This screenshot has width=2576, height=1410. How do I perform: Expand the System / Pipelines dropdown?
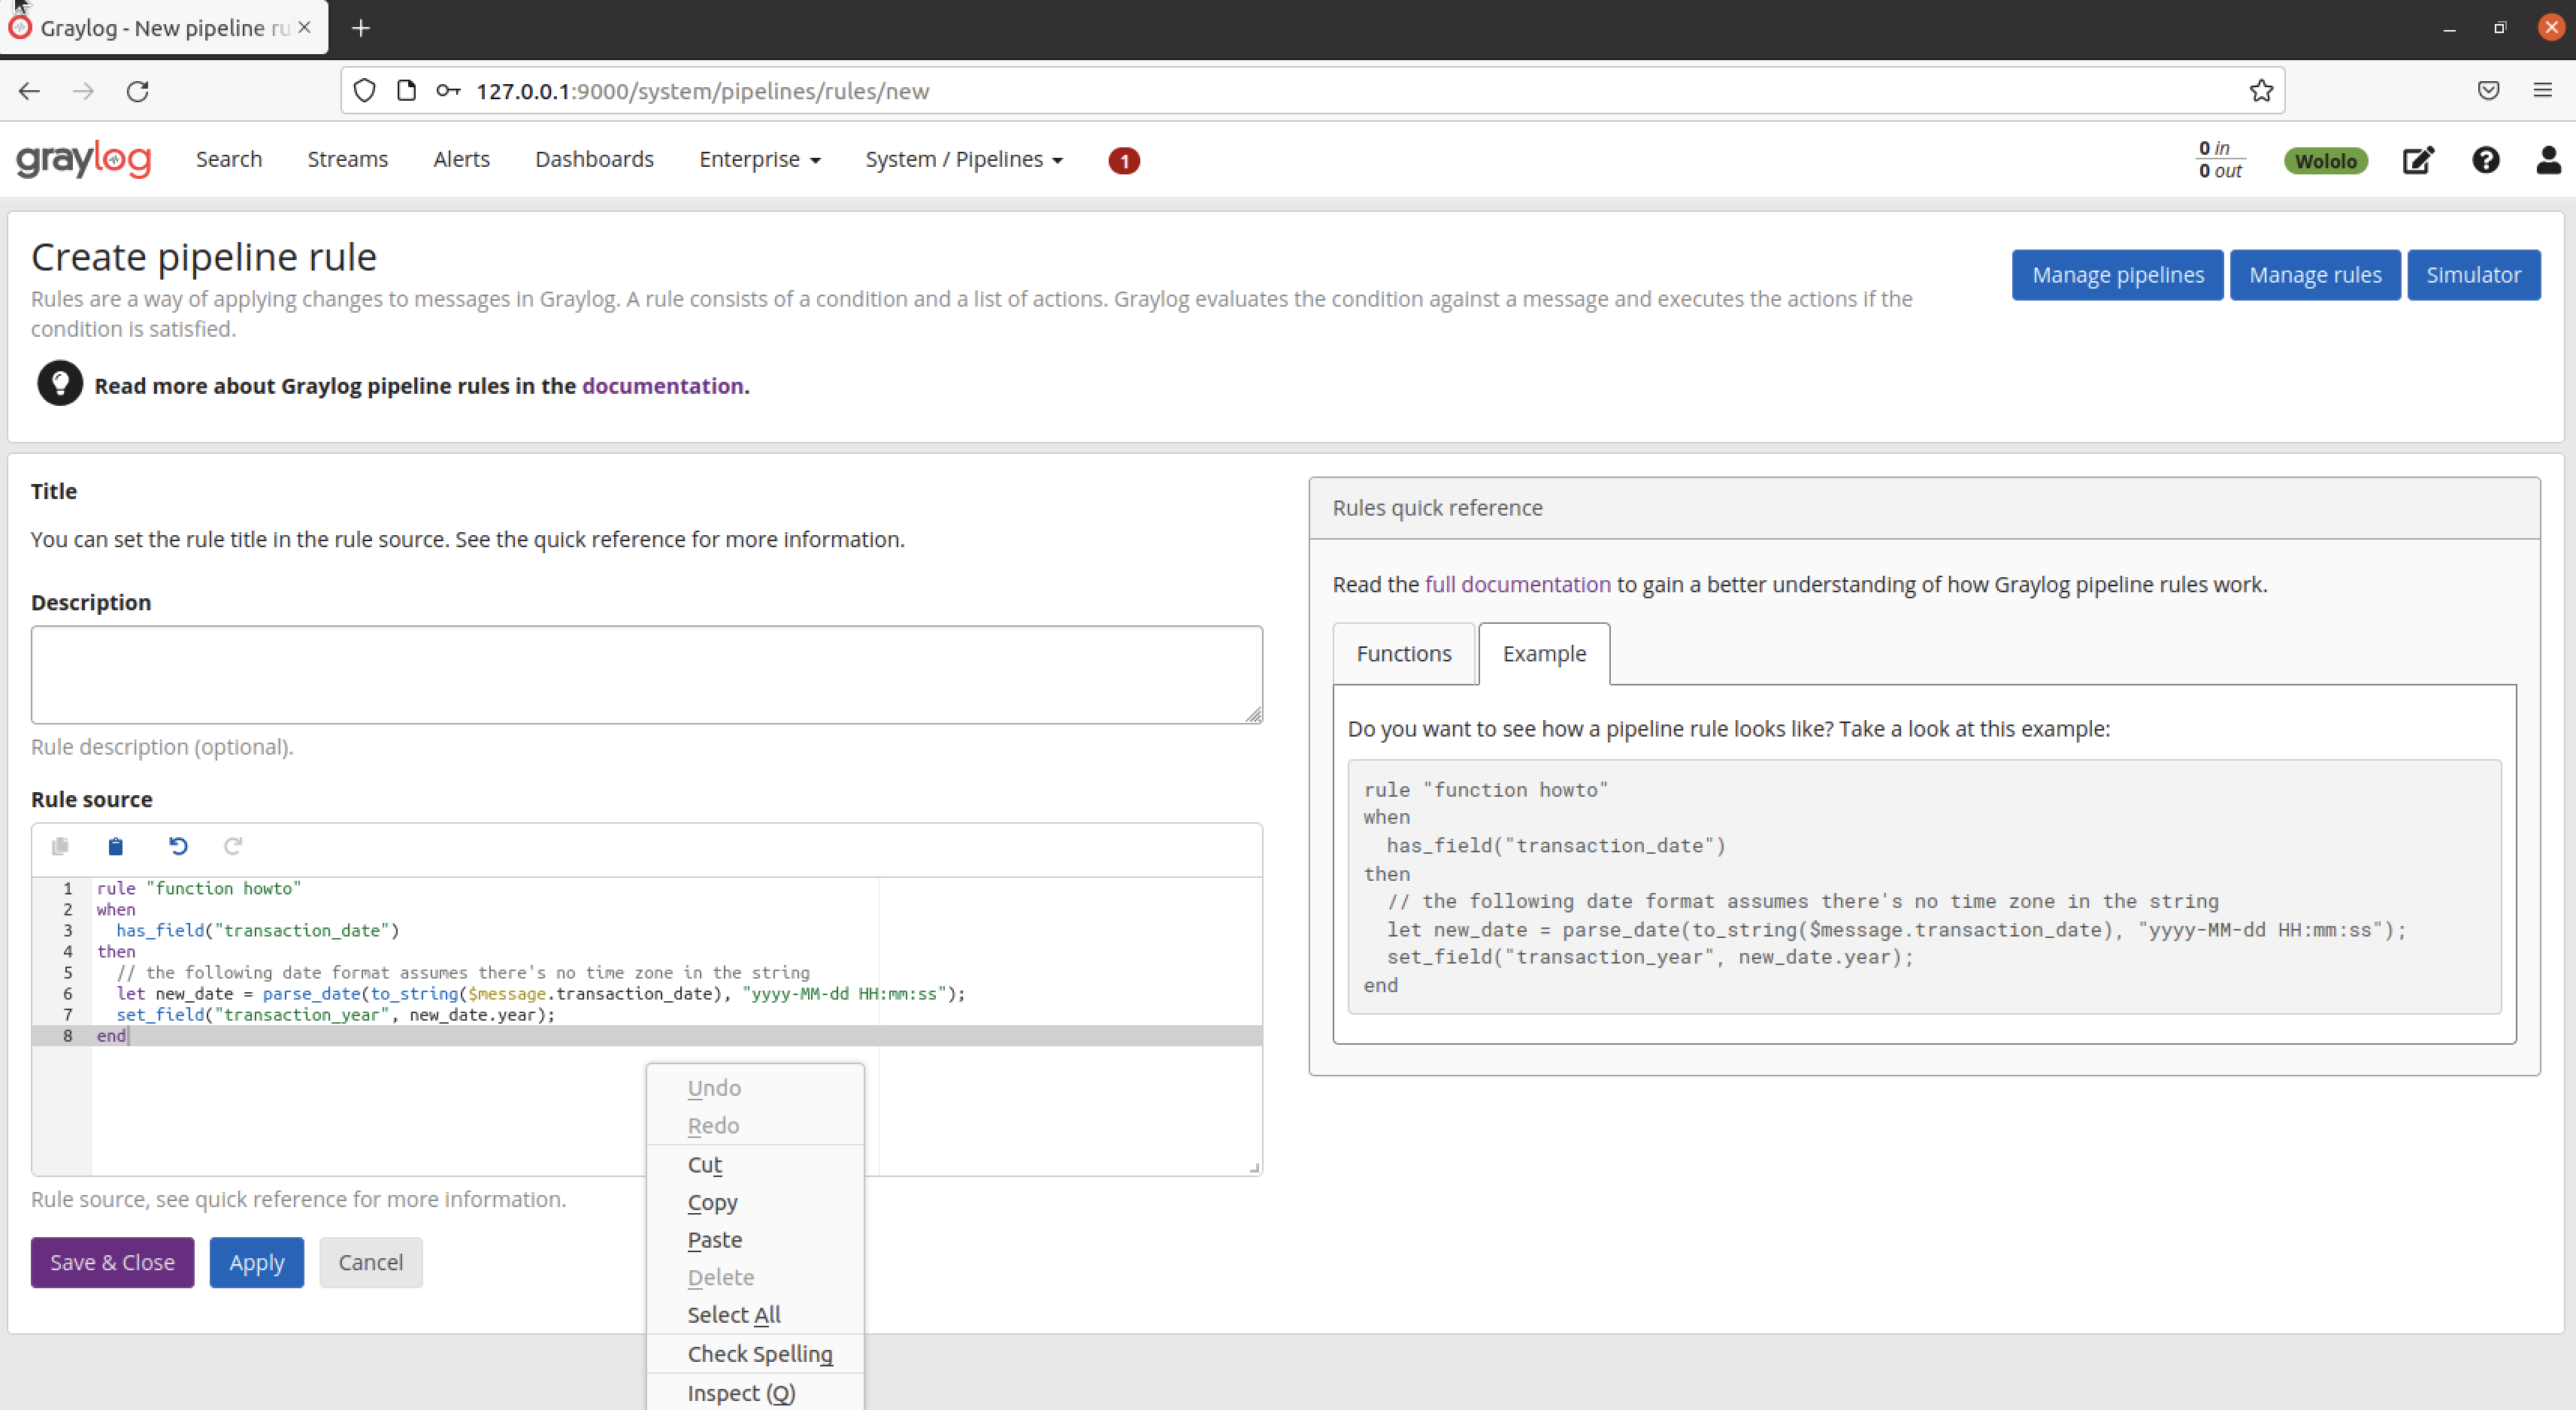(x=963, y=159)
